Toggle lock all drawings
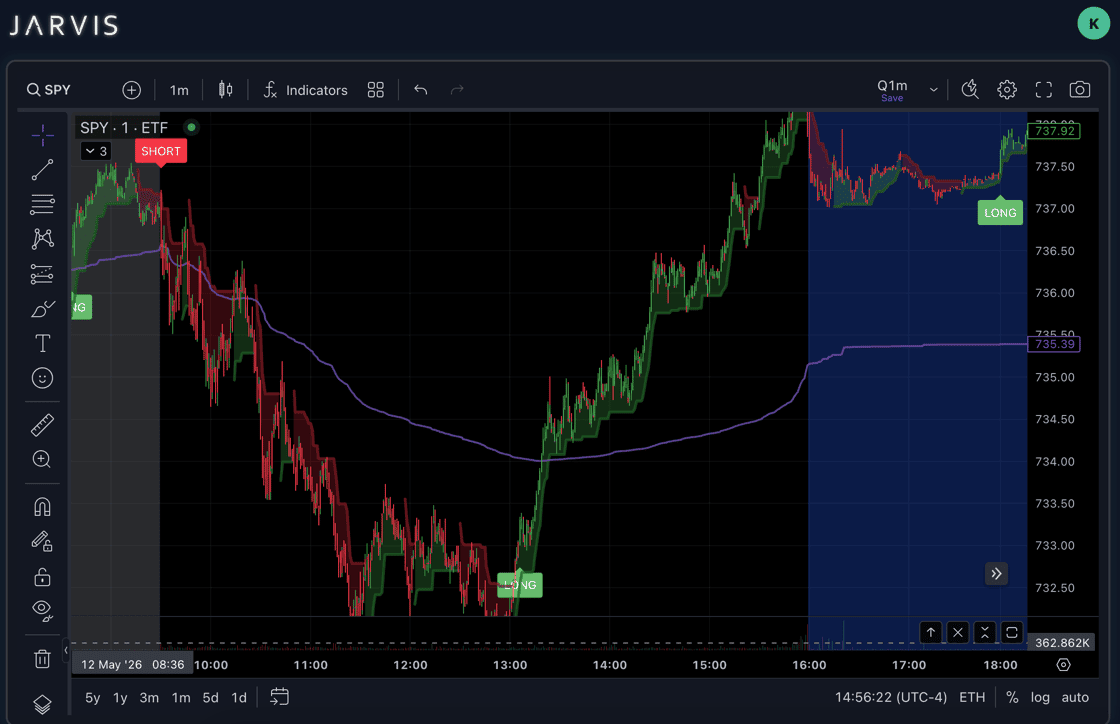The width and height of the screenshot is (1120, 724). tap(42, 576)
